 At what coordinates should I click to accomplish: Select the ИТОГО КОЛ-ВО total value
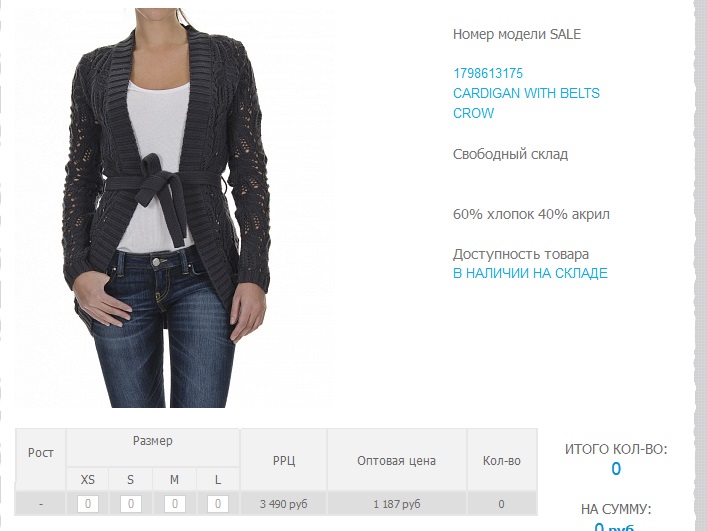616,469
